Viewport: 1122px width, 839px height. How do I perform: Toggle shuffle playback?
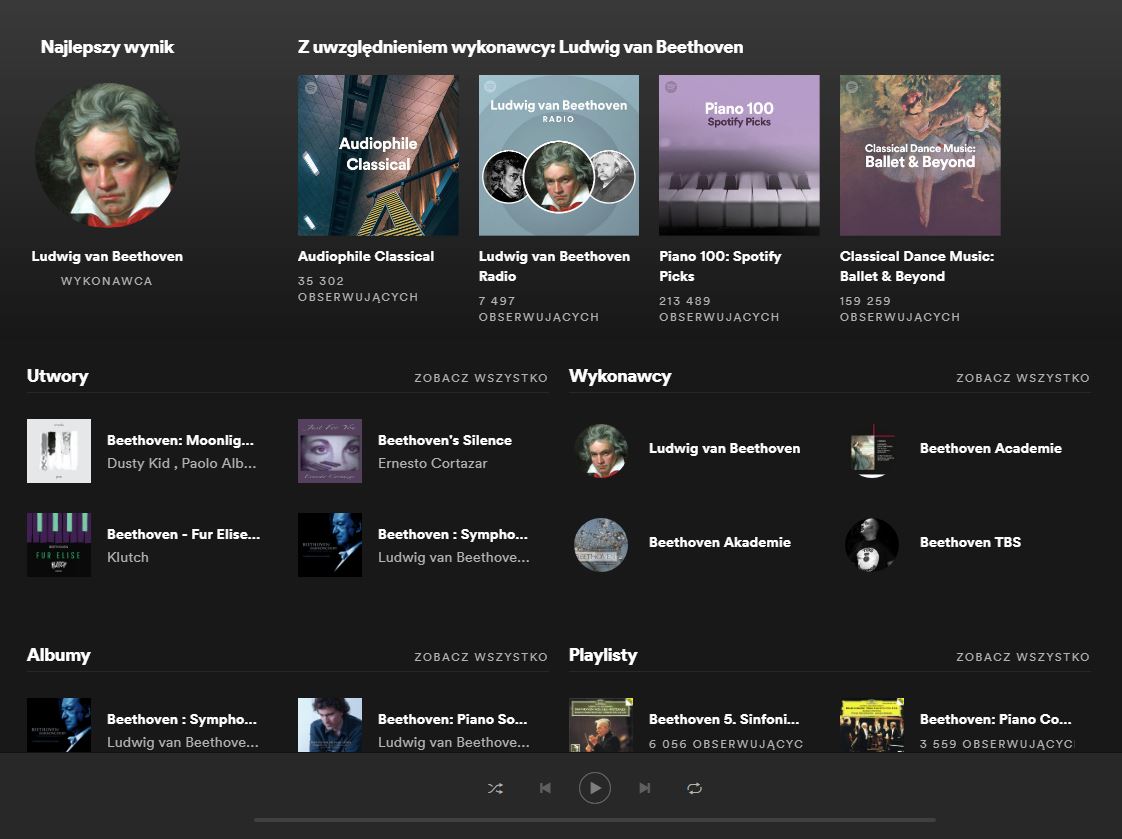click(495, 788)
